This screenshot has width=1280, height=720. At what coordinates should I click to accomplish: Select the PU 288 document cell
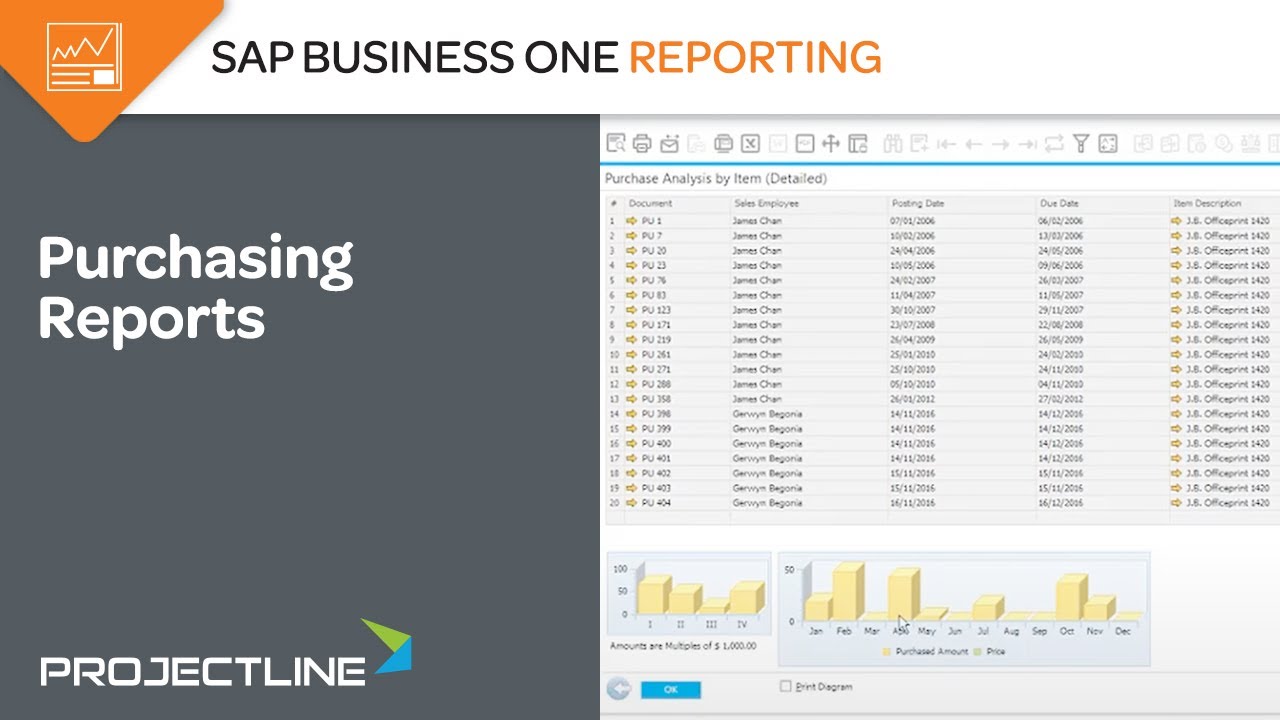[677, 384]
